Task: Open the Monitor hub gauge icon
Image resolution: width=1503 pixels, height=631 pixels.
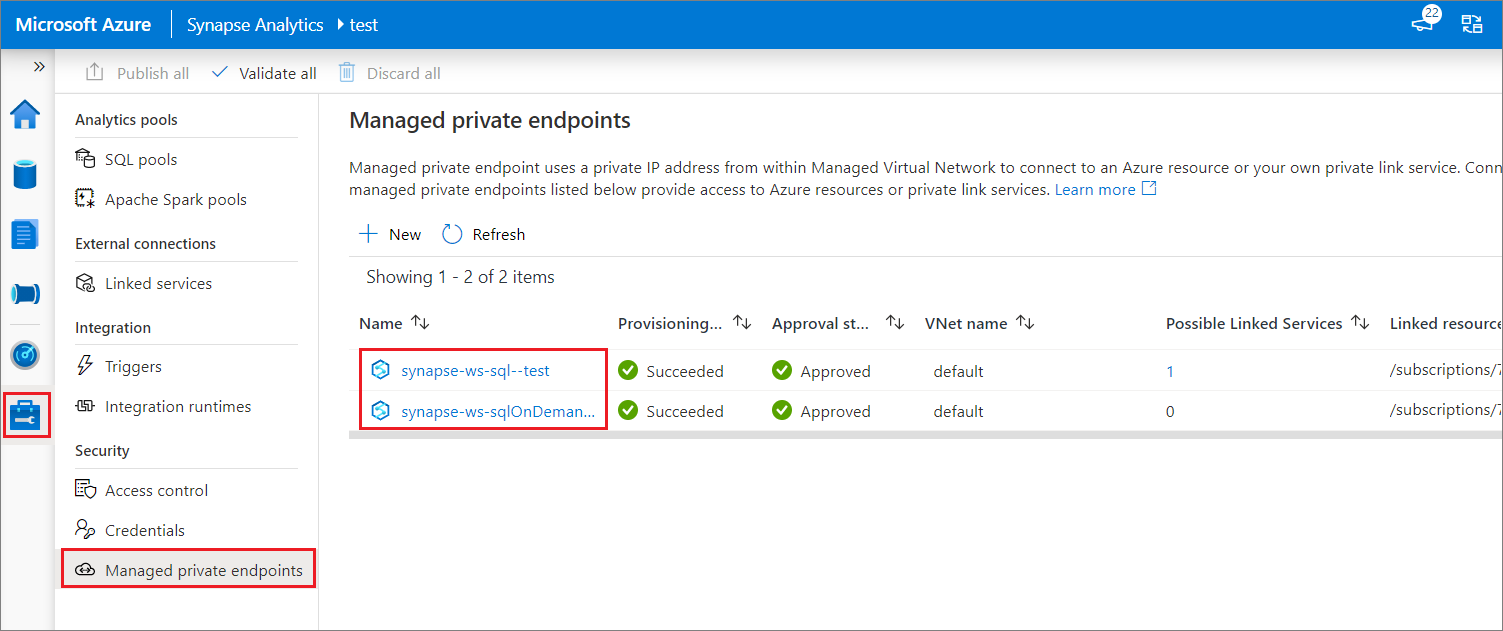Action: [24, 354]
